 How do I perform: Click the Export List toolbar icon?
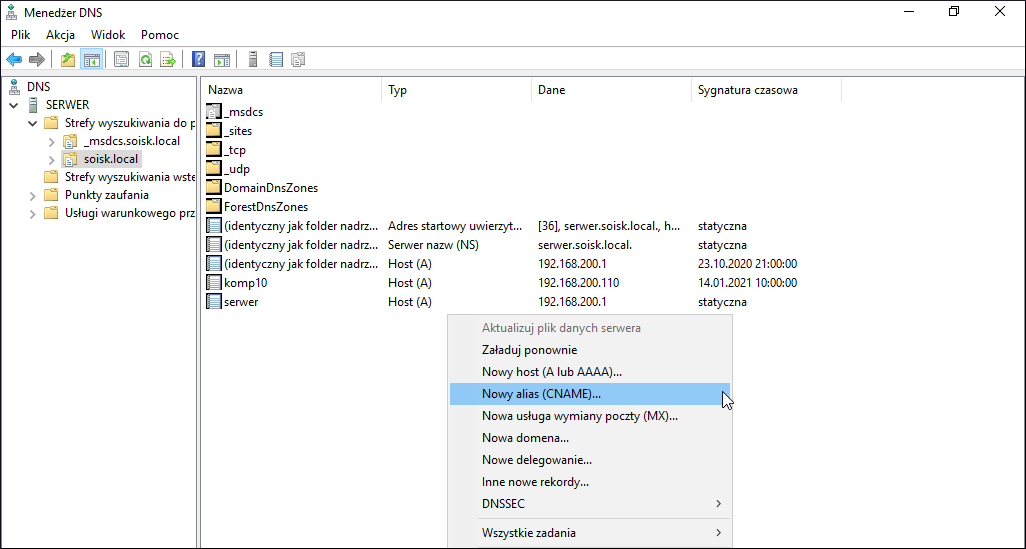click(168, 60)
